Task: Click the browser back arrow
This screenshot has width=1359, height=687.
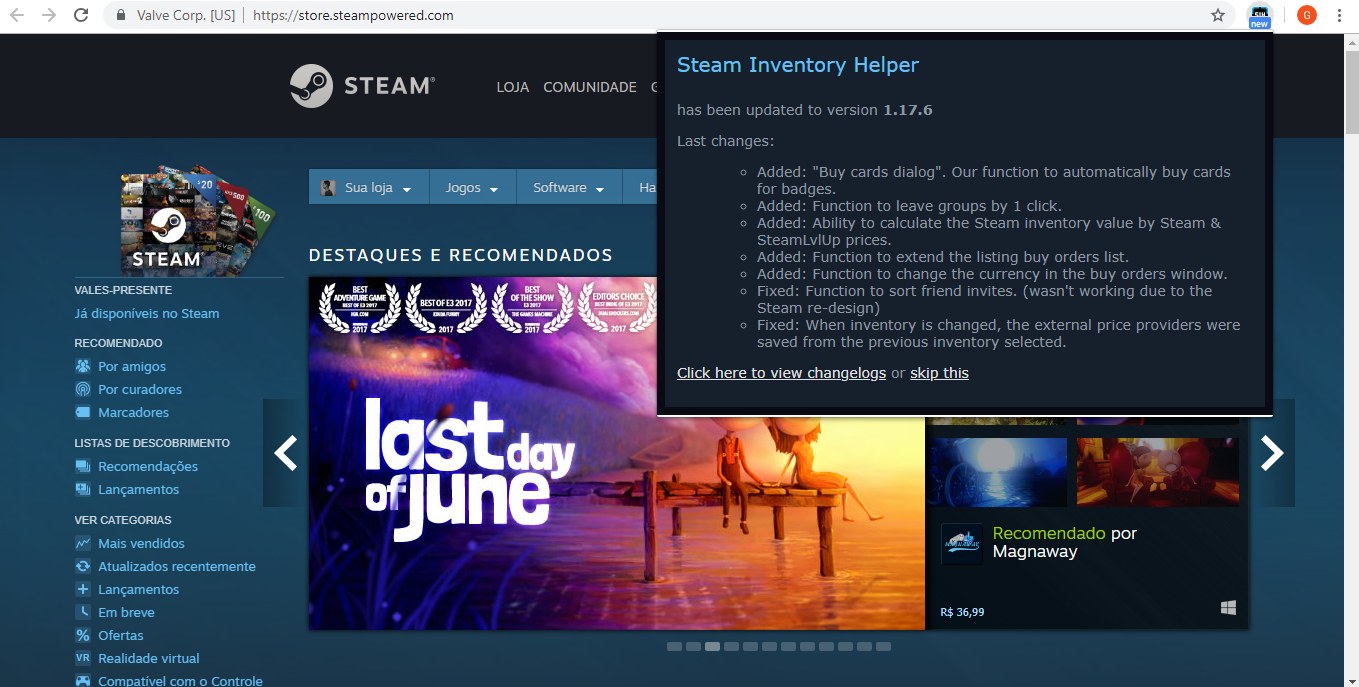Action: coord(17,15)
